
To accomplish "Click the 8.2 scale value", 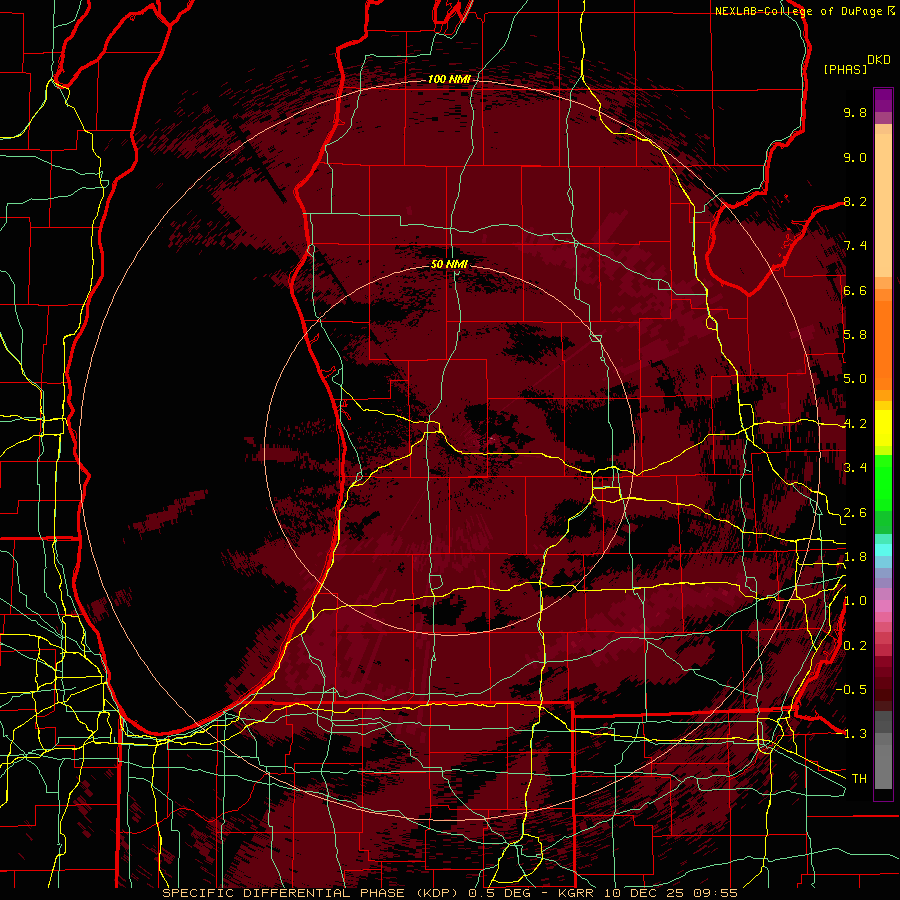I will coord(855,201).
